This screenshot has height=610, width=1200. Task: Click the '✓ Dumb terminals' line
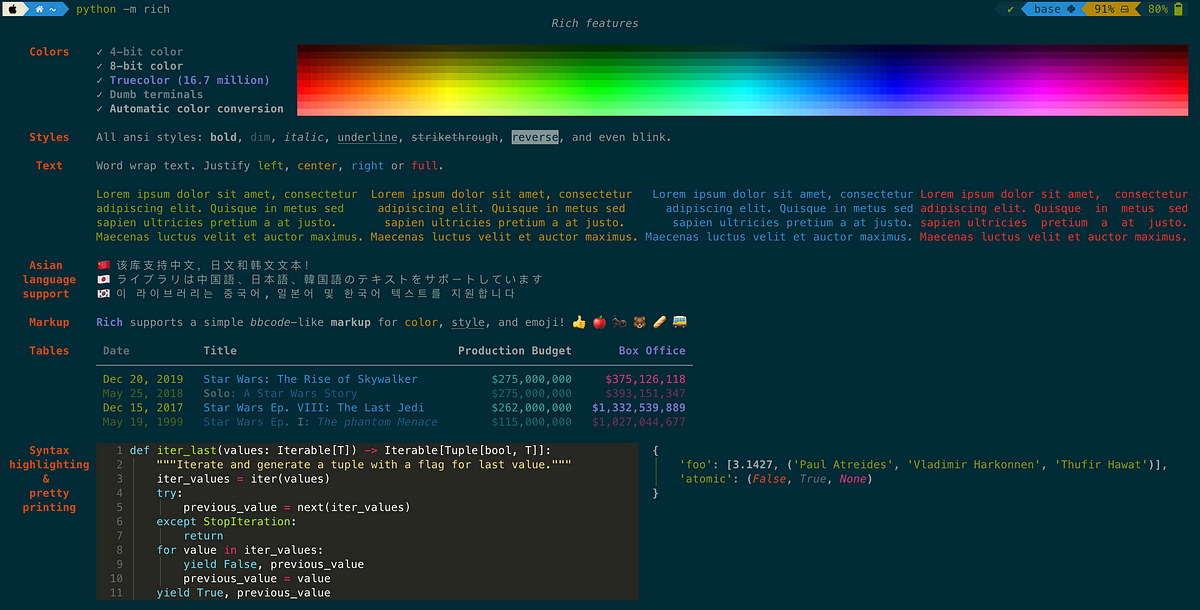pos(150,94)
